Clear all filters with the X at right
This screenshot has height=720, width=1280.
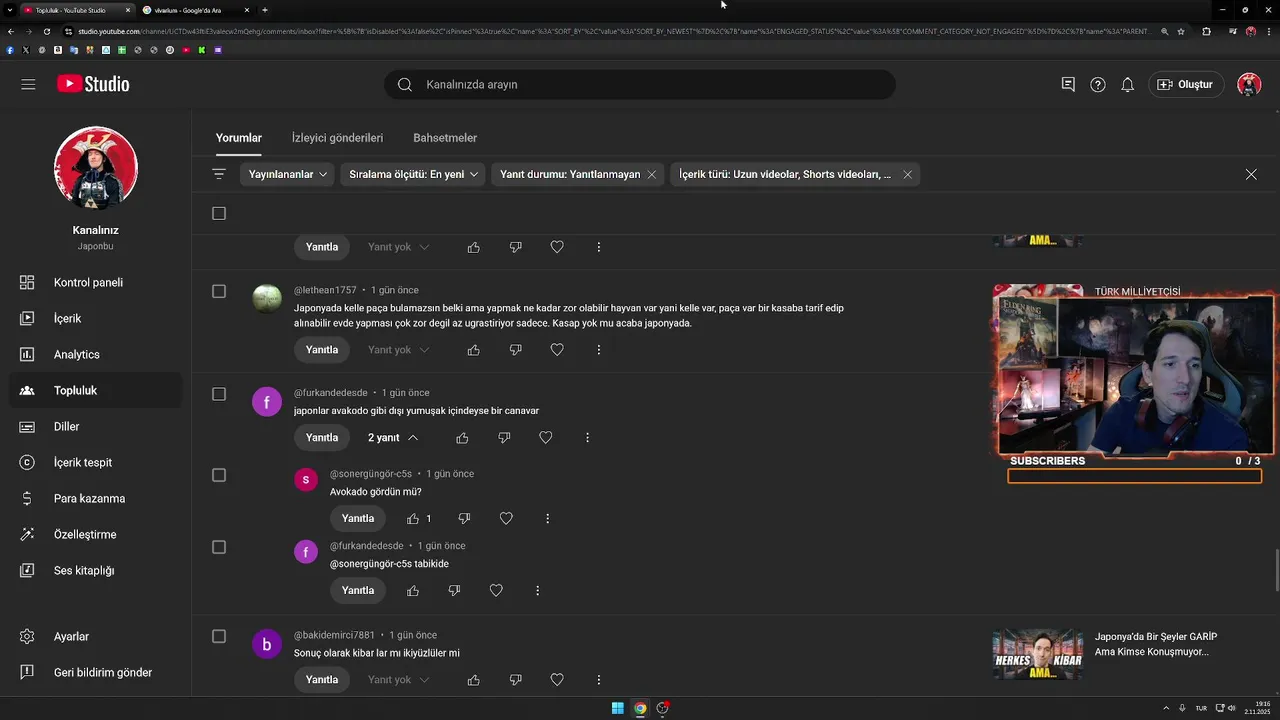coord(1251,174)
